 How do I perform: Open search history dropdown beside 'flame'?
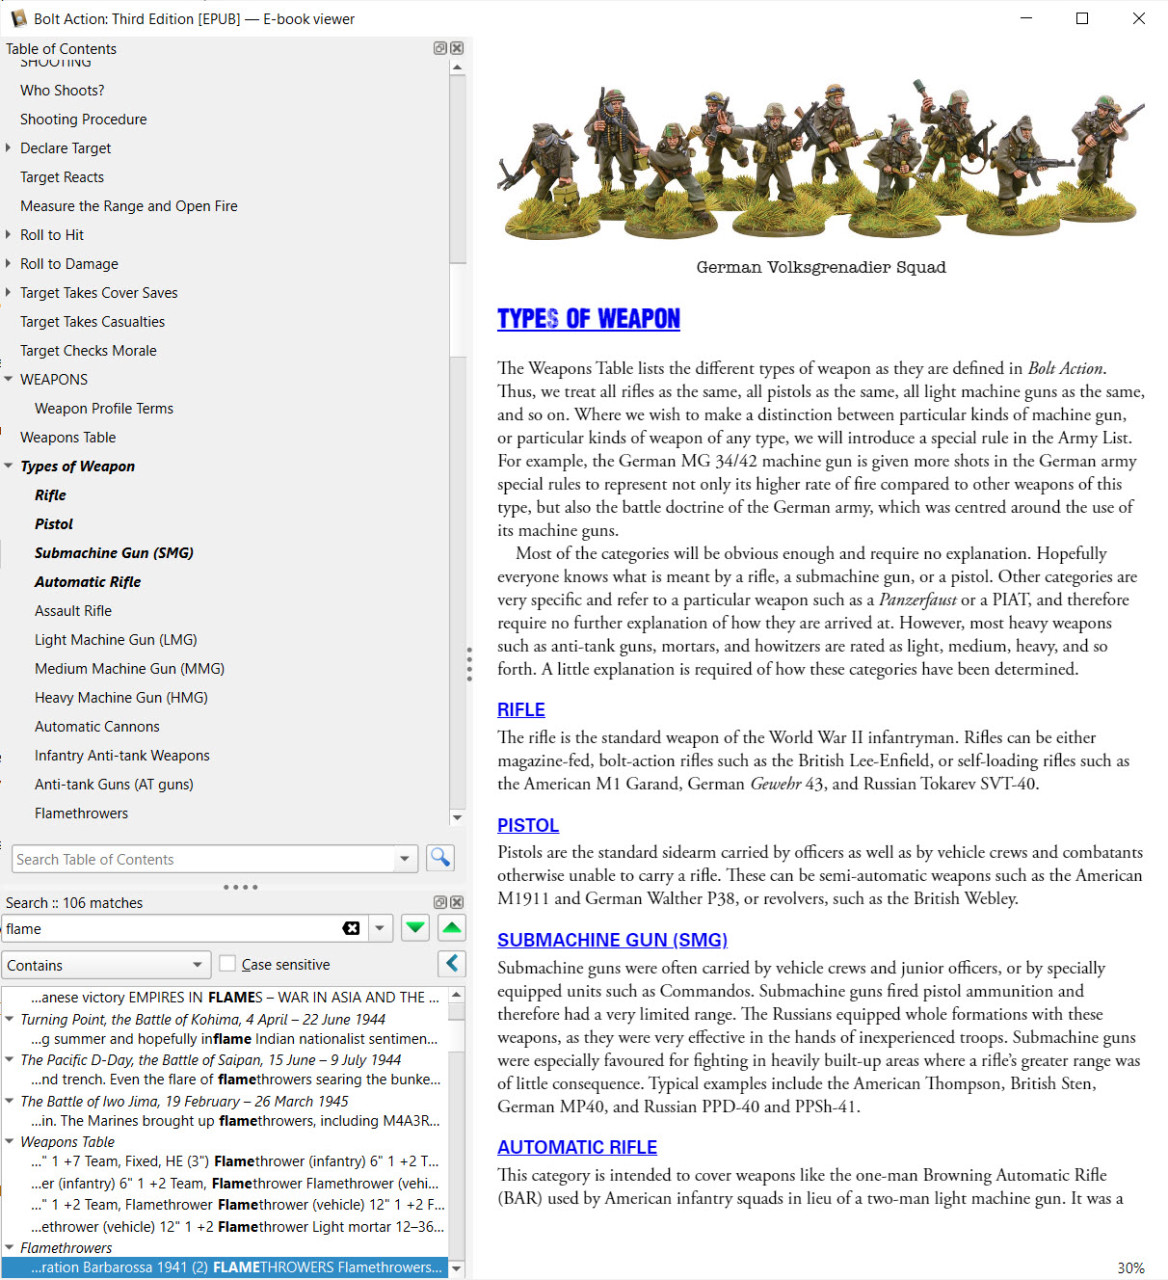[x=380, y=929]
